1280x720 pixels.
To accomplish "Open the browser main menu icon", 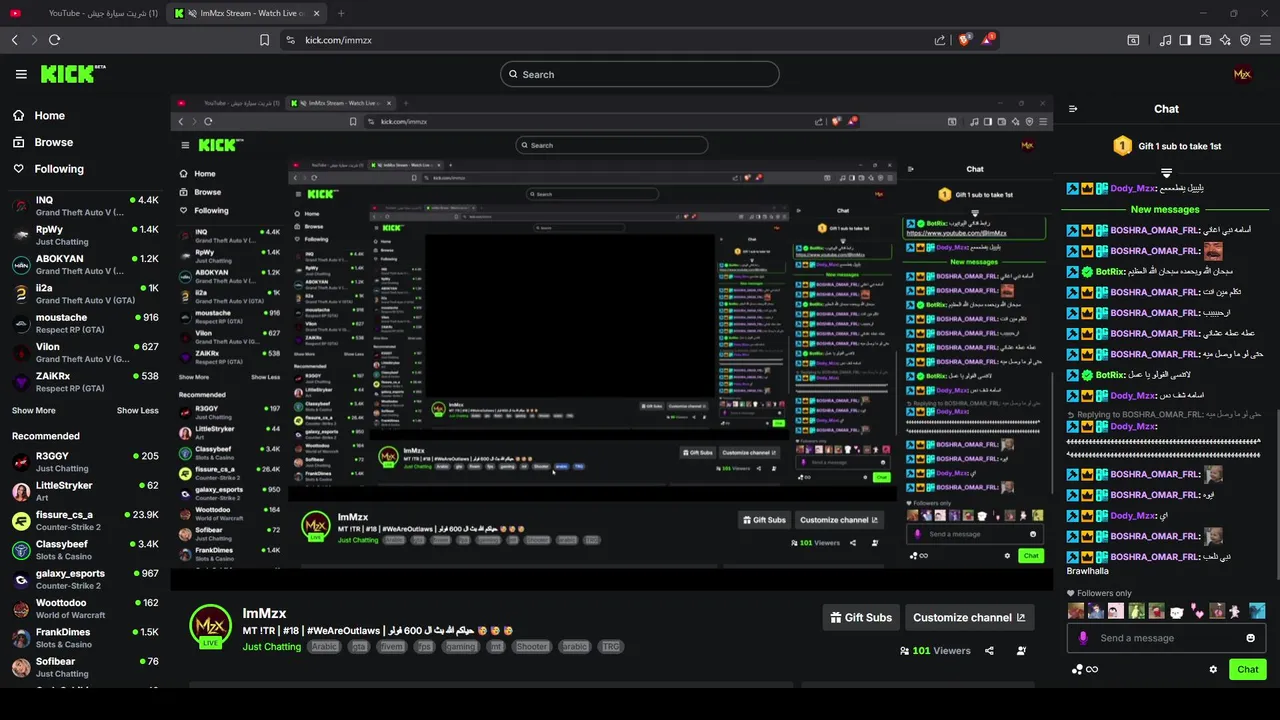I will click(1265, 40).
